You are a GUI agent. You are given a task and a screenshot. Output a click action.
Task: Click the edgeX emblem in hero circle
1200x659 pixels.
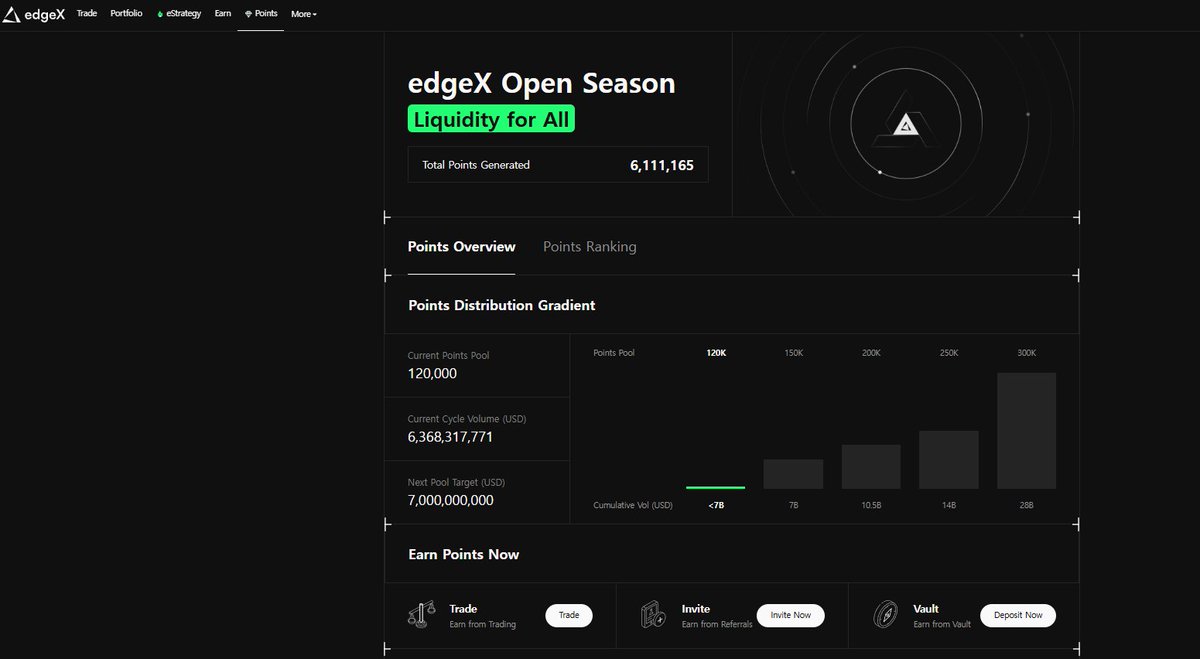906,125
